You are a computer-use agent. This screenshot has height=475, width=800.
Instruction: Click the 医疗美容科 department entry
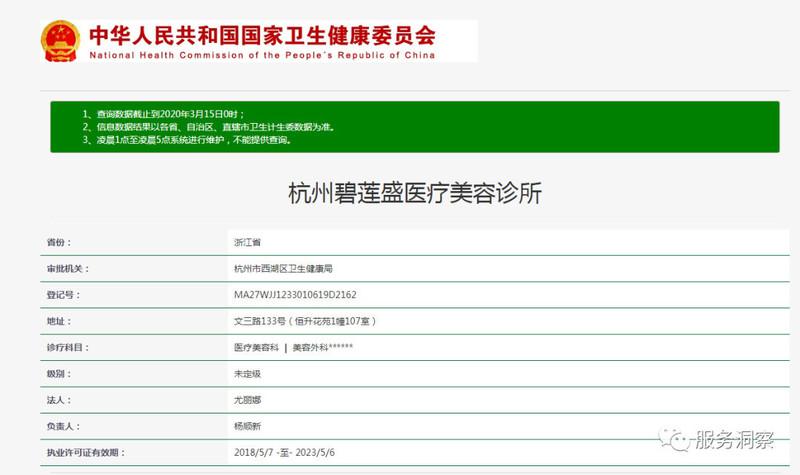pos(254,347)
